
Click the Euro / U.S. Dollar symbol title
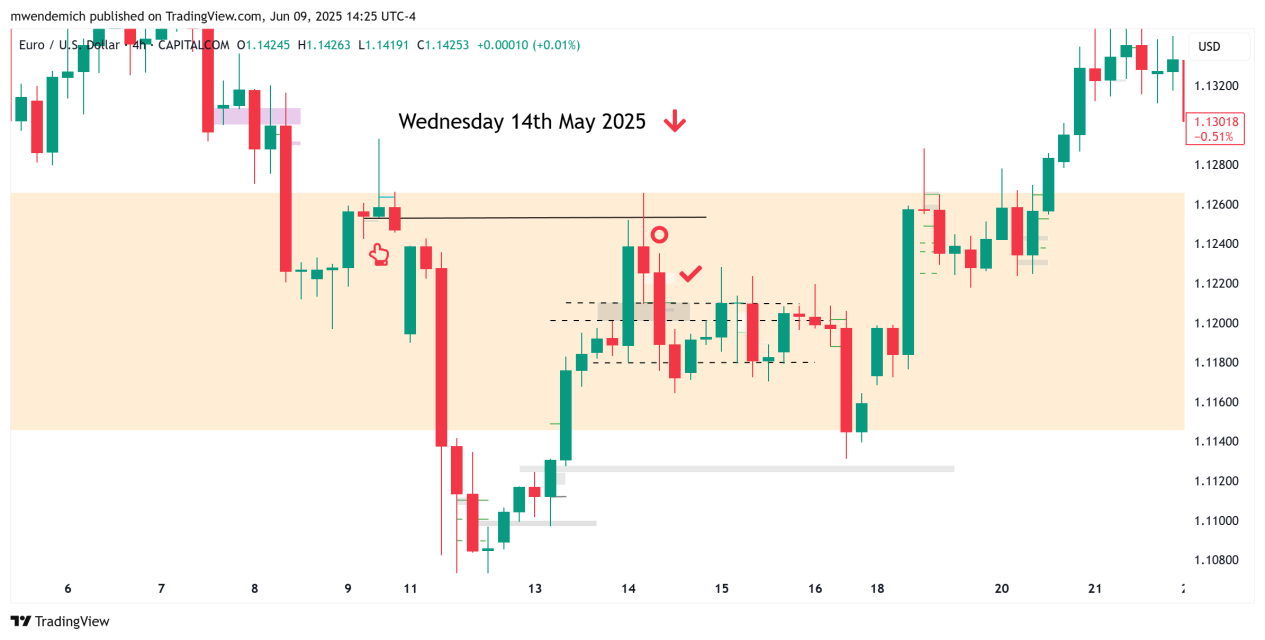pyautogui.click(x=68, y=45)
